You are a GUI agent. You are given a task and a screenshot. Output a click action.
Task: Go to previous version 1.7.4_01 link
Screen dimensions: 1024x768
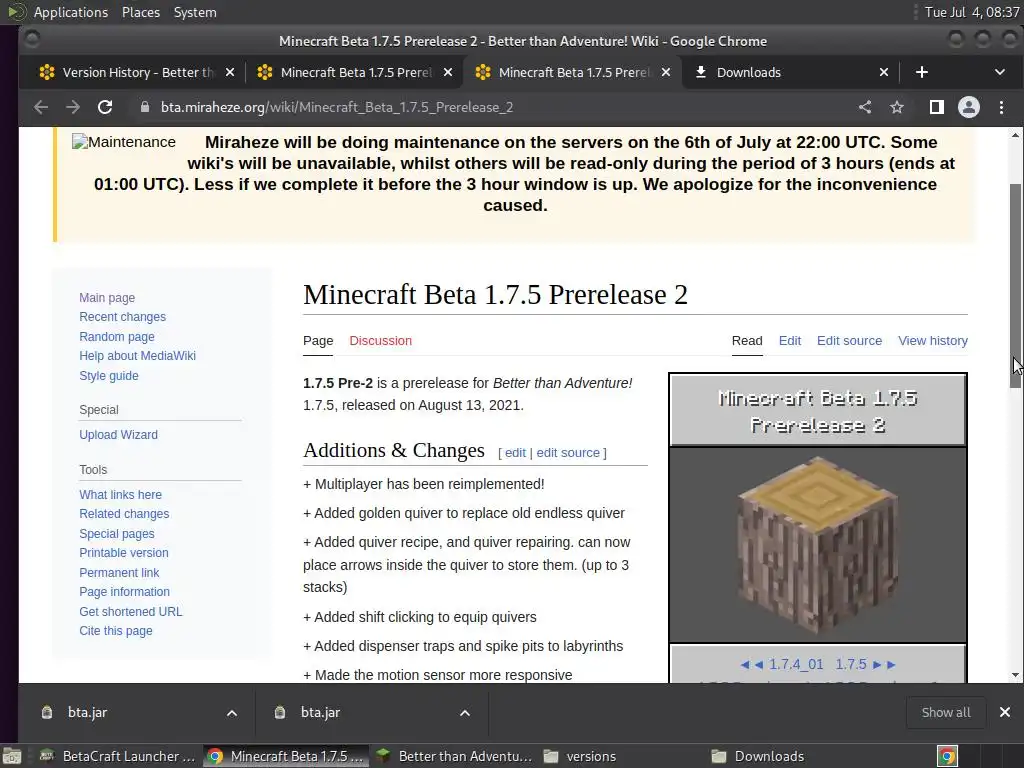click(x=796, y=664)
